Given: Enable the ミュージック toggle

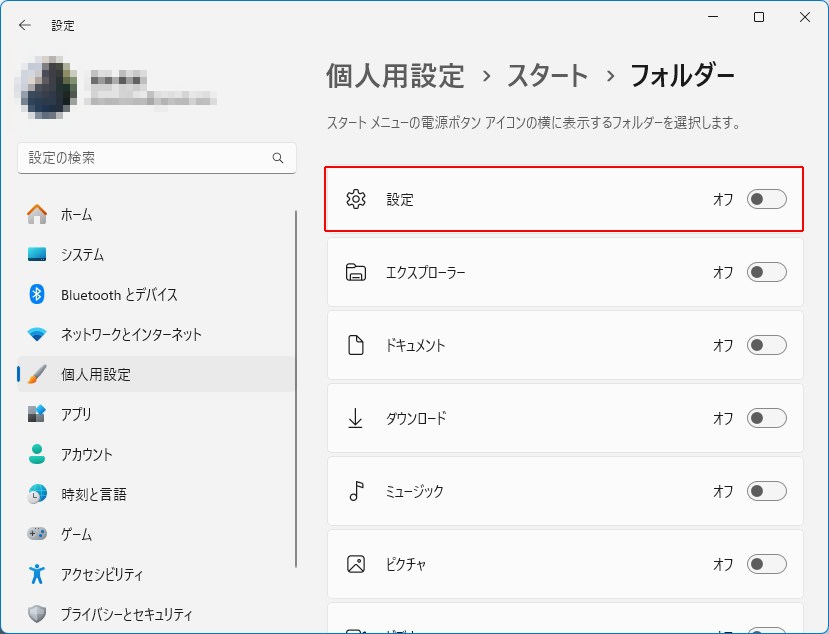Looking at the screenshot, I should point(767,491).
